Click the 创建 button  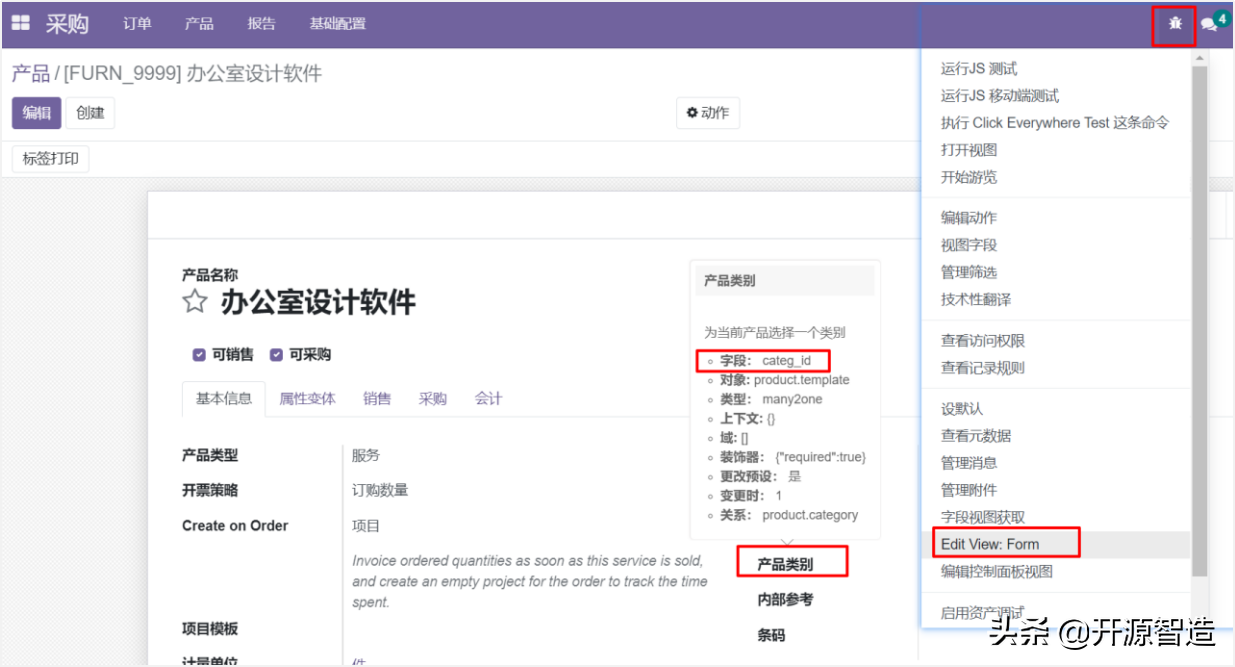(x=90, y=113)
